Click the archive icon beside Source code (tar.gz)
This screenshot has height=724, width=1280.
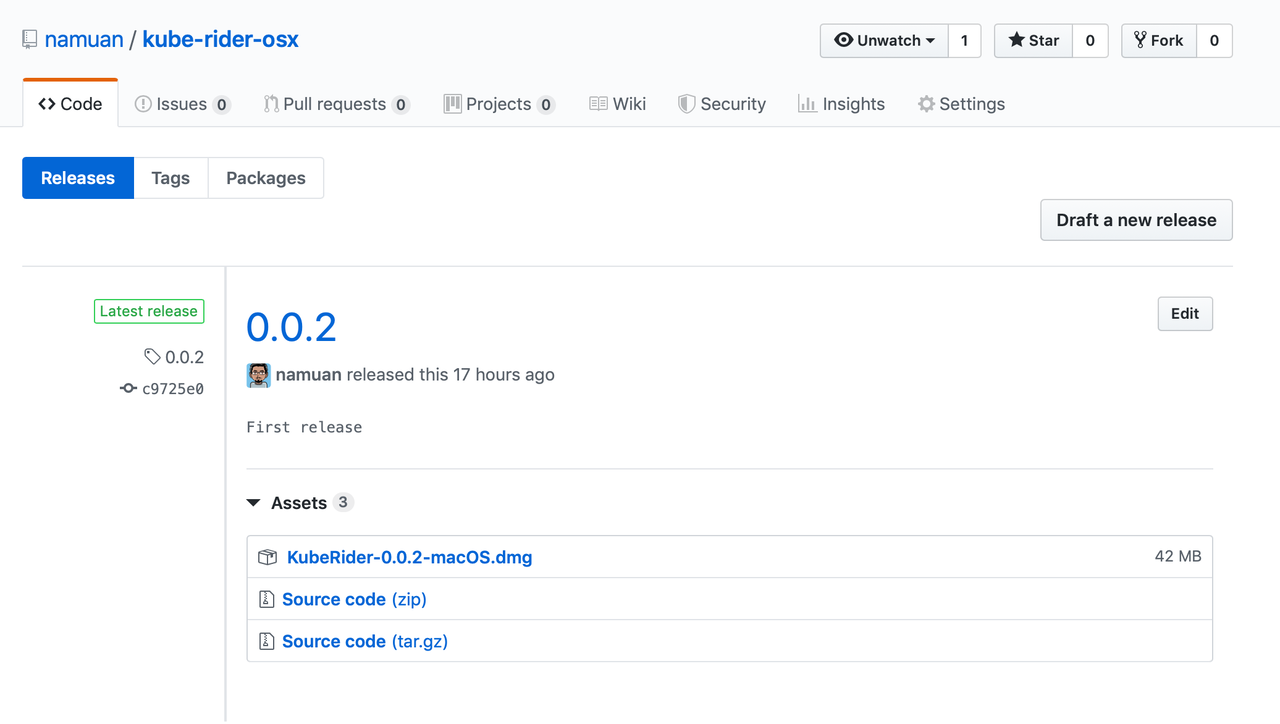[266, 641]
